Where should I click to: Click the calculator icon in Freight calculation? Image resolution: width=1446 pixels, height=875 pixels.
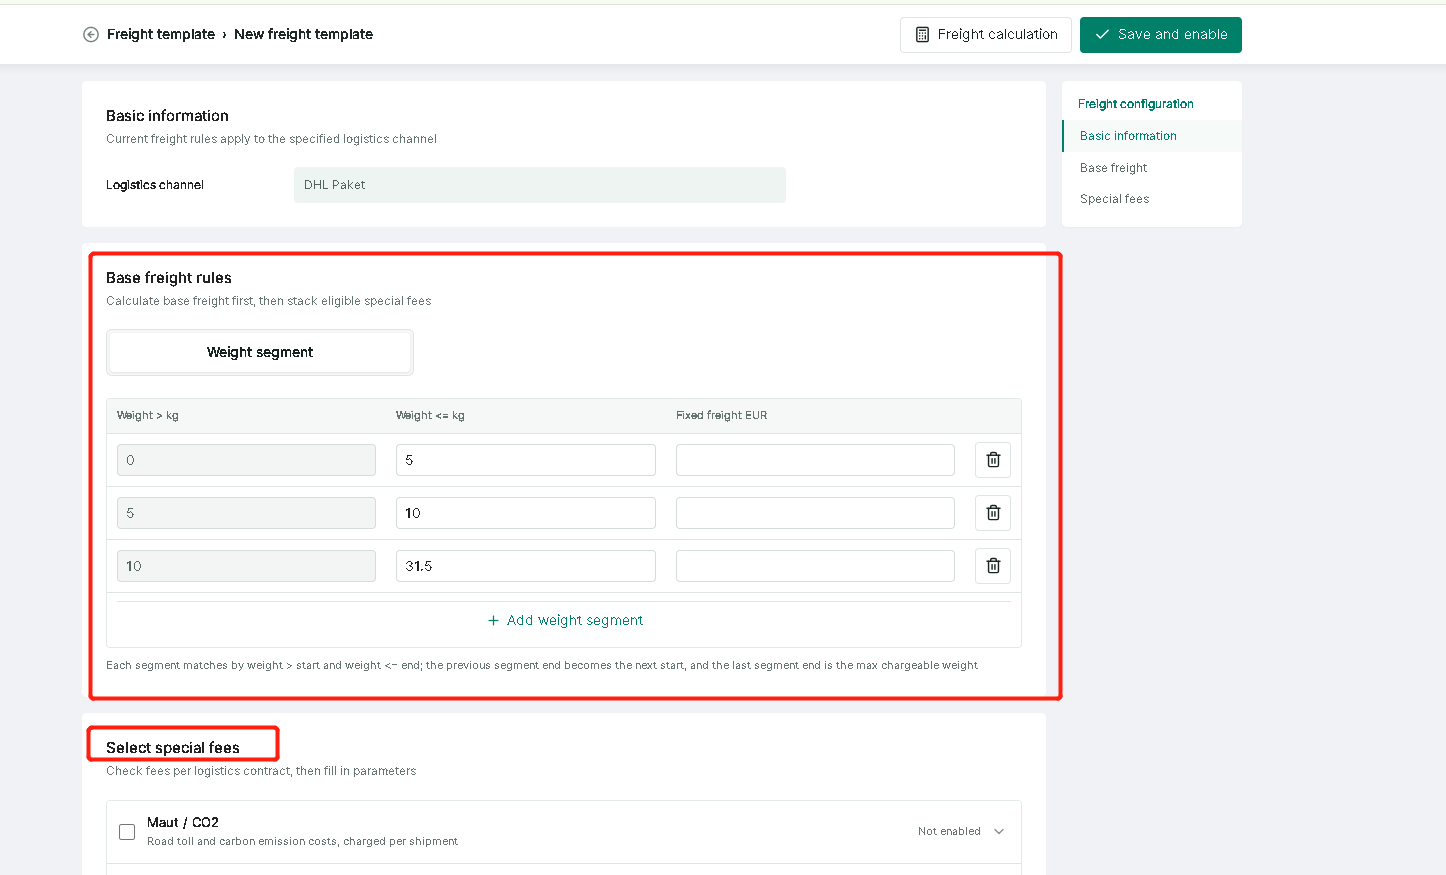tap(922, 35)
